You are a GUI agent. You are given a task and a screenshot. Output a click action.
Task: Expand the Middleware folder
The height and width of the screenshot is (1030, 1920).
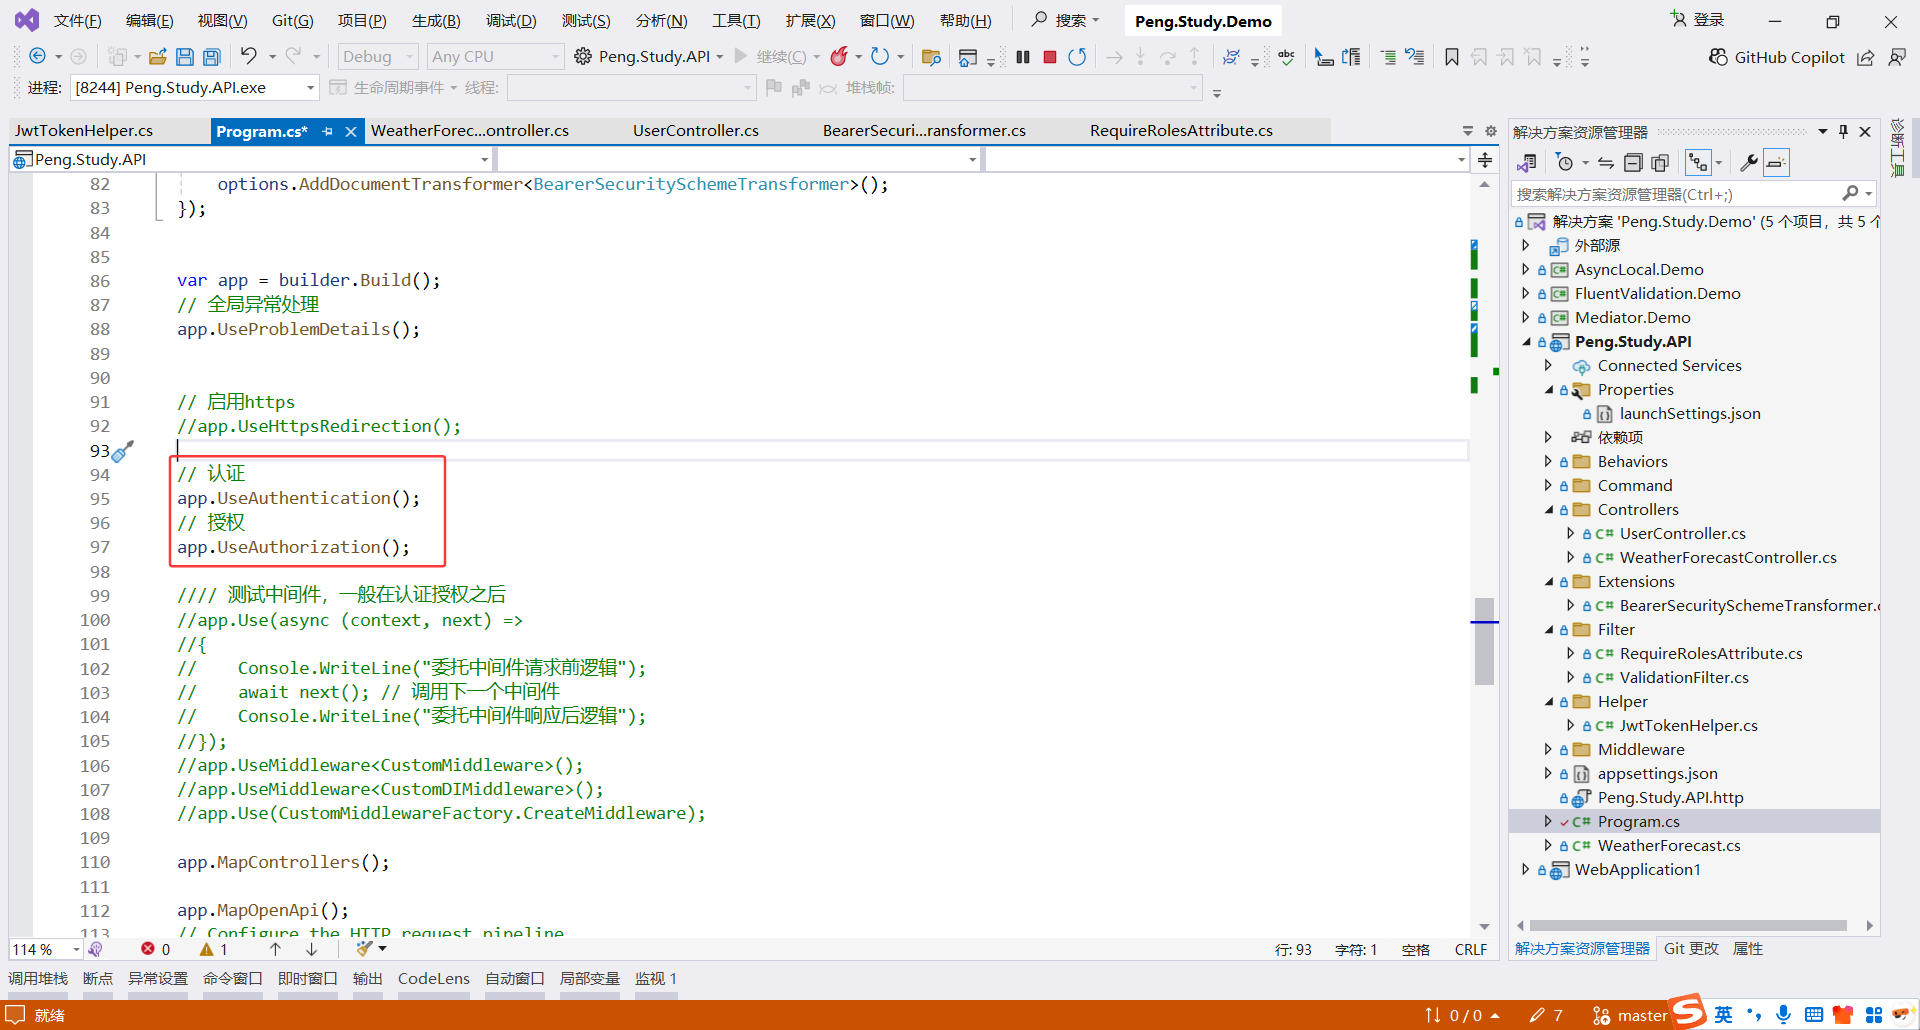tap(1548, 749)
